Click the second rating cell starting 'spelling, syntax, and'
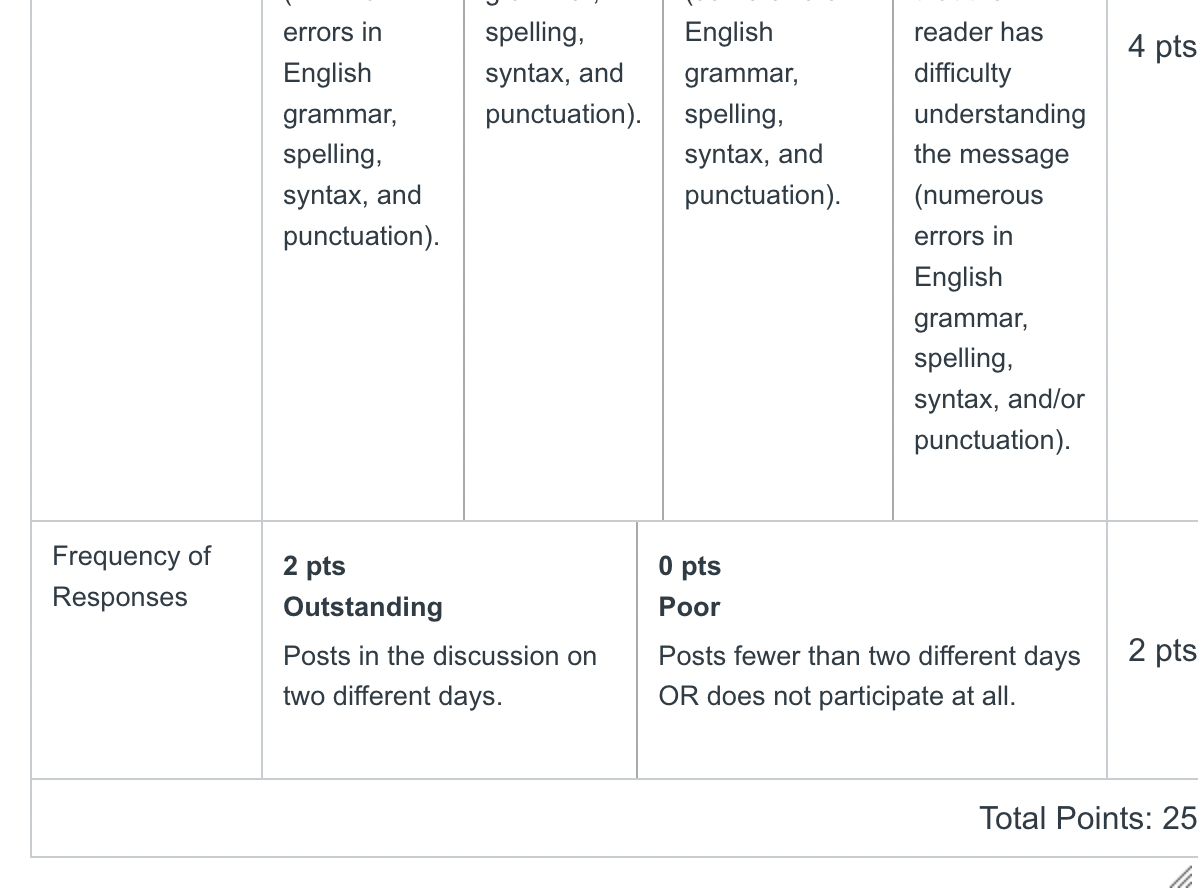 coord(564,260)
